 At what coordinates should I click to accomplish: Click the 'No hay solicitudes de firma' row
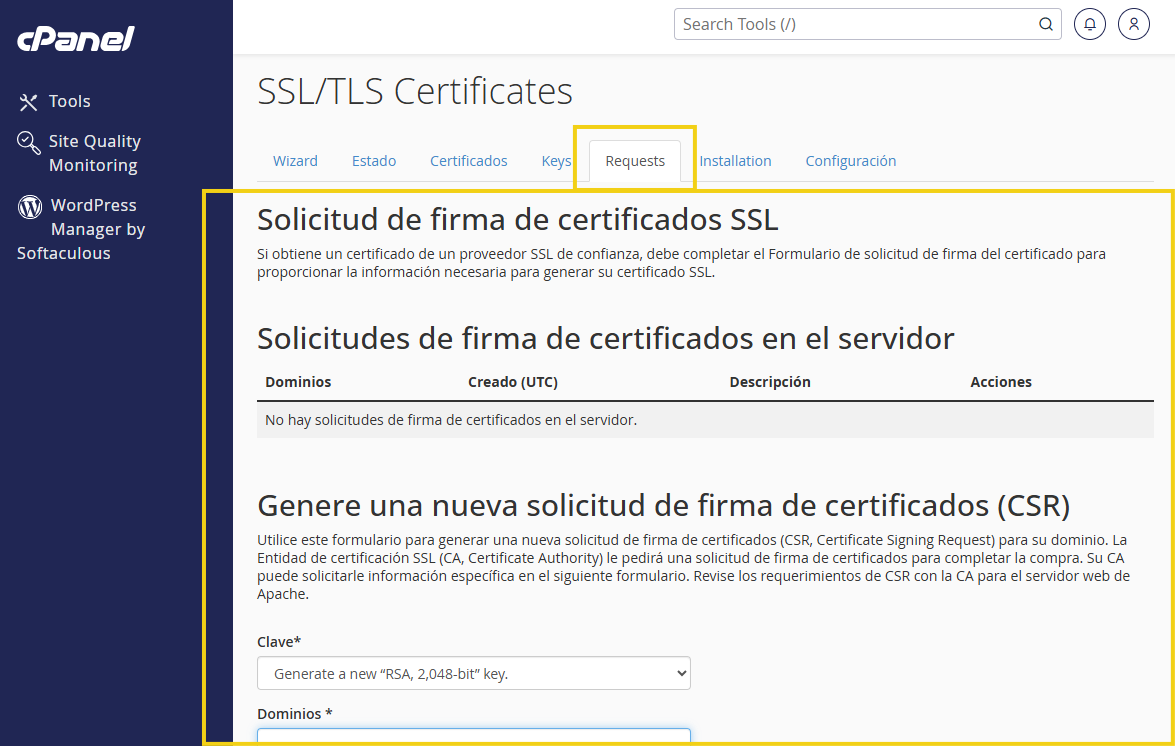coord(705,420)
